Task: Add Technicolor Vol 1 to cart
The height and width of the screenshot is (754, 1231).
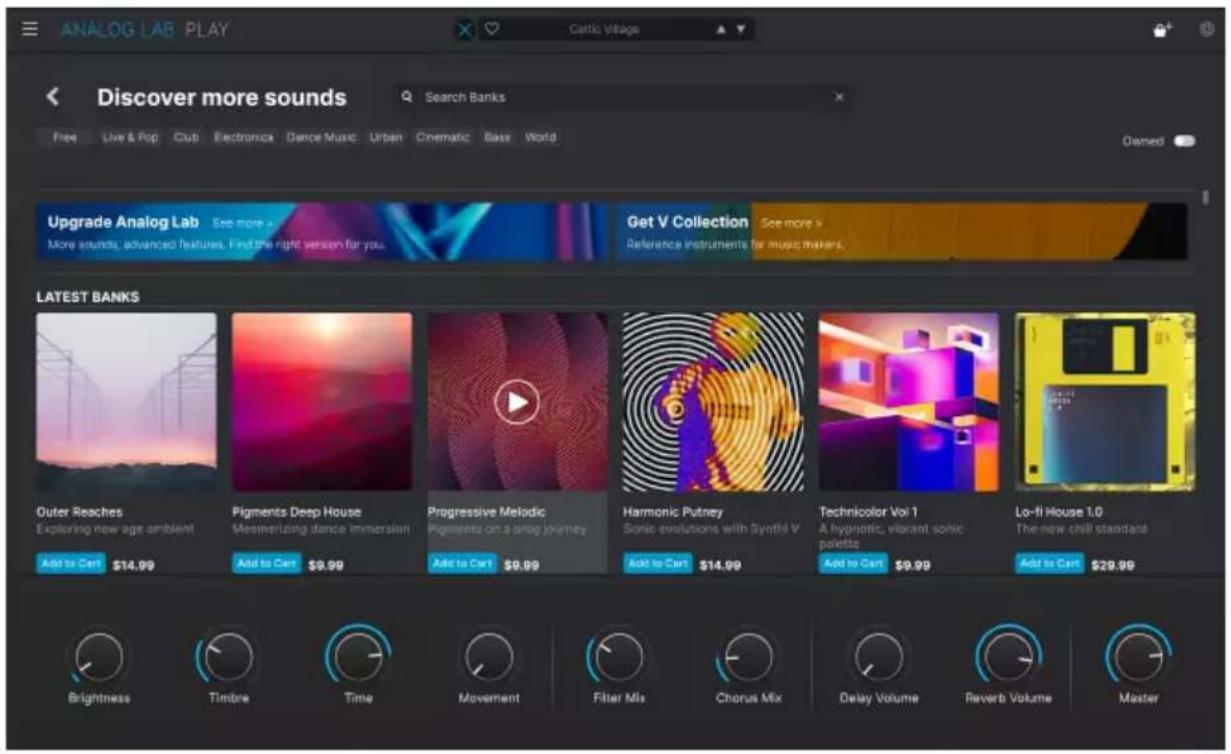Action: (x=854, y=564)
